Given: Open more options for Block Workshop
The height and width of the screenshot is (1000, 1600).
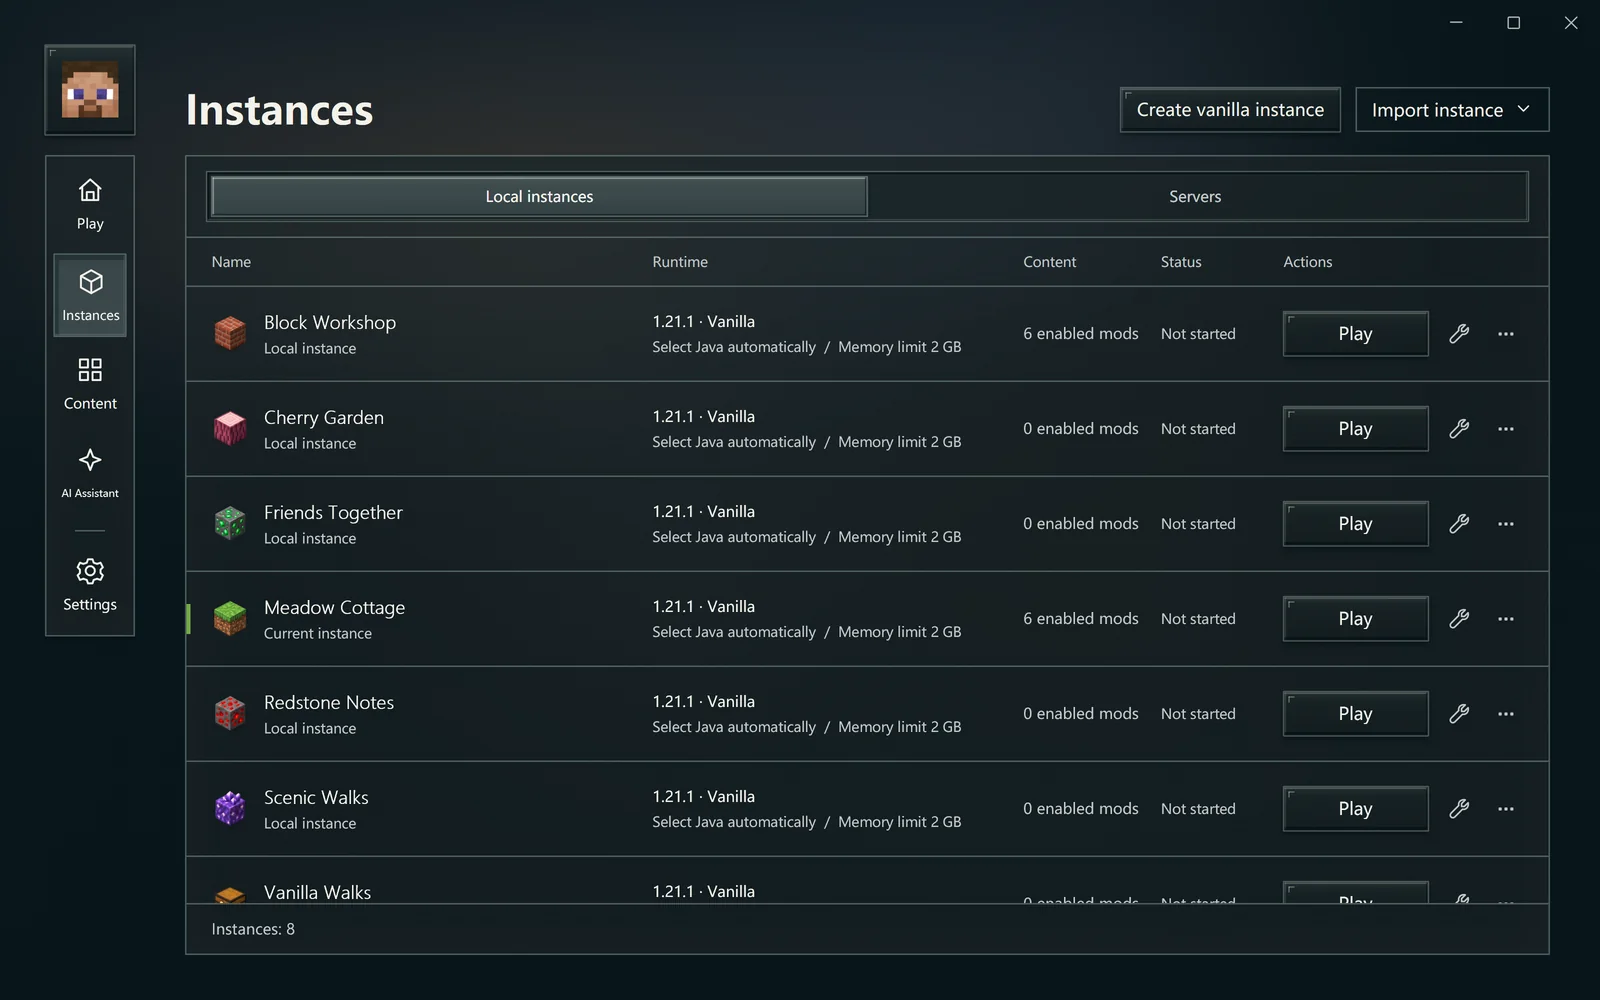Looking at the screenshot, I should (1506, 334).
